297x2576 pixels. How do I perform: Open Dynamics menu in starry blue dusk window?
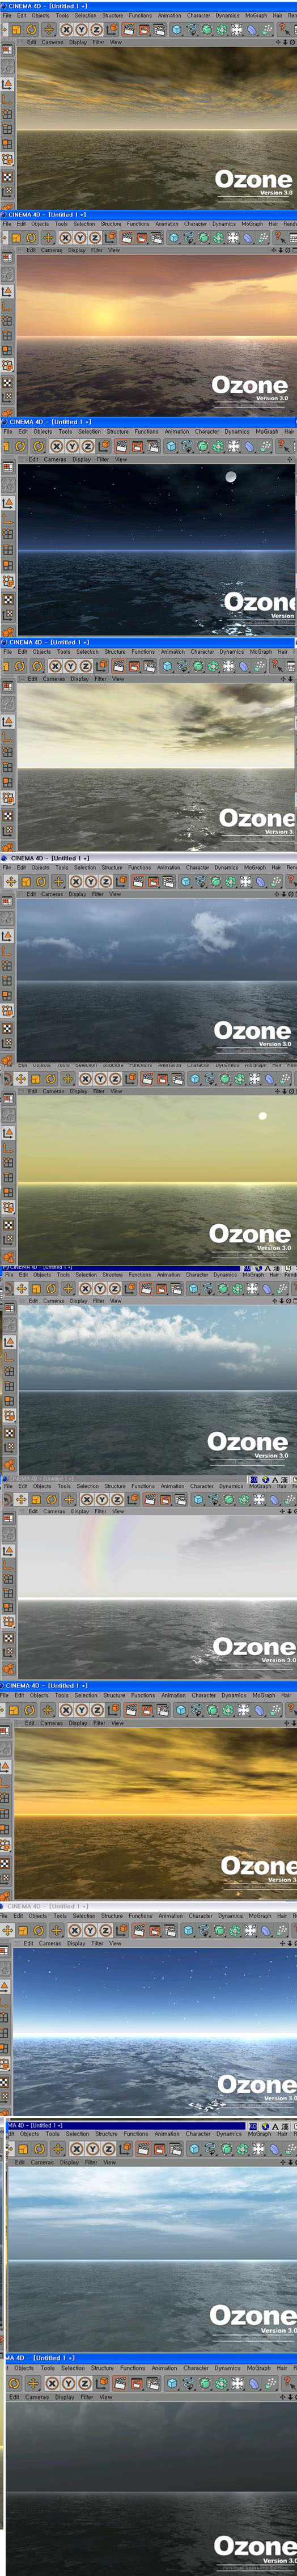coord(231,1916)
